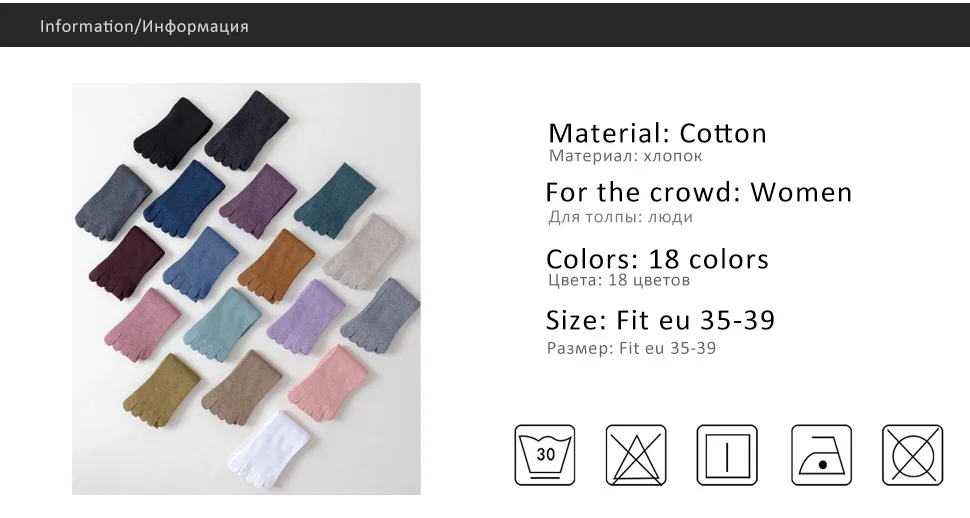
Task: Select the navy blue toe sock
Action: click(183, 198)
